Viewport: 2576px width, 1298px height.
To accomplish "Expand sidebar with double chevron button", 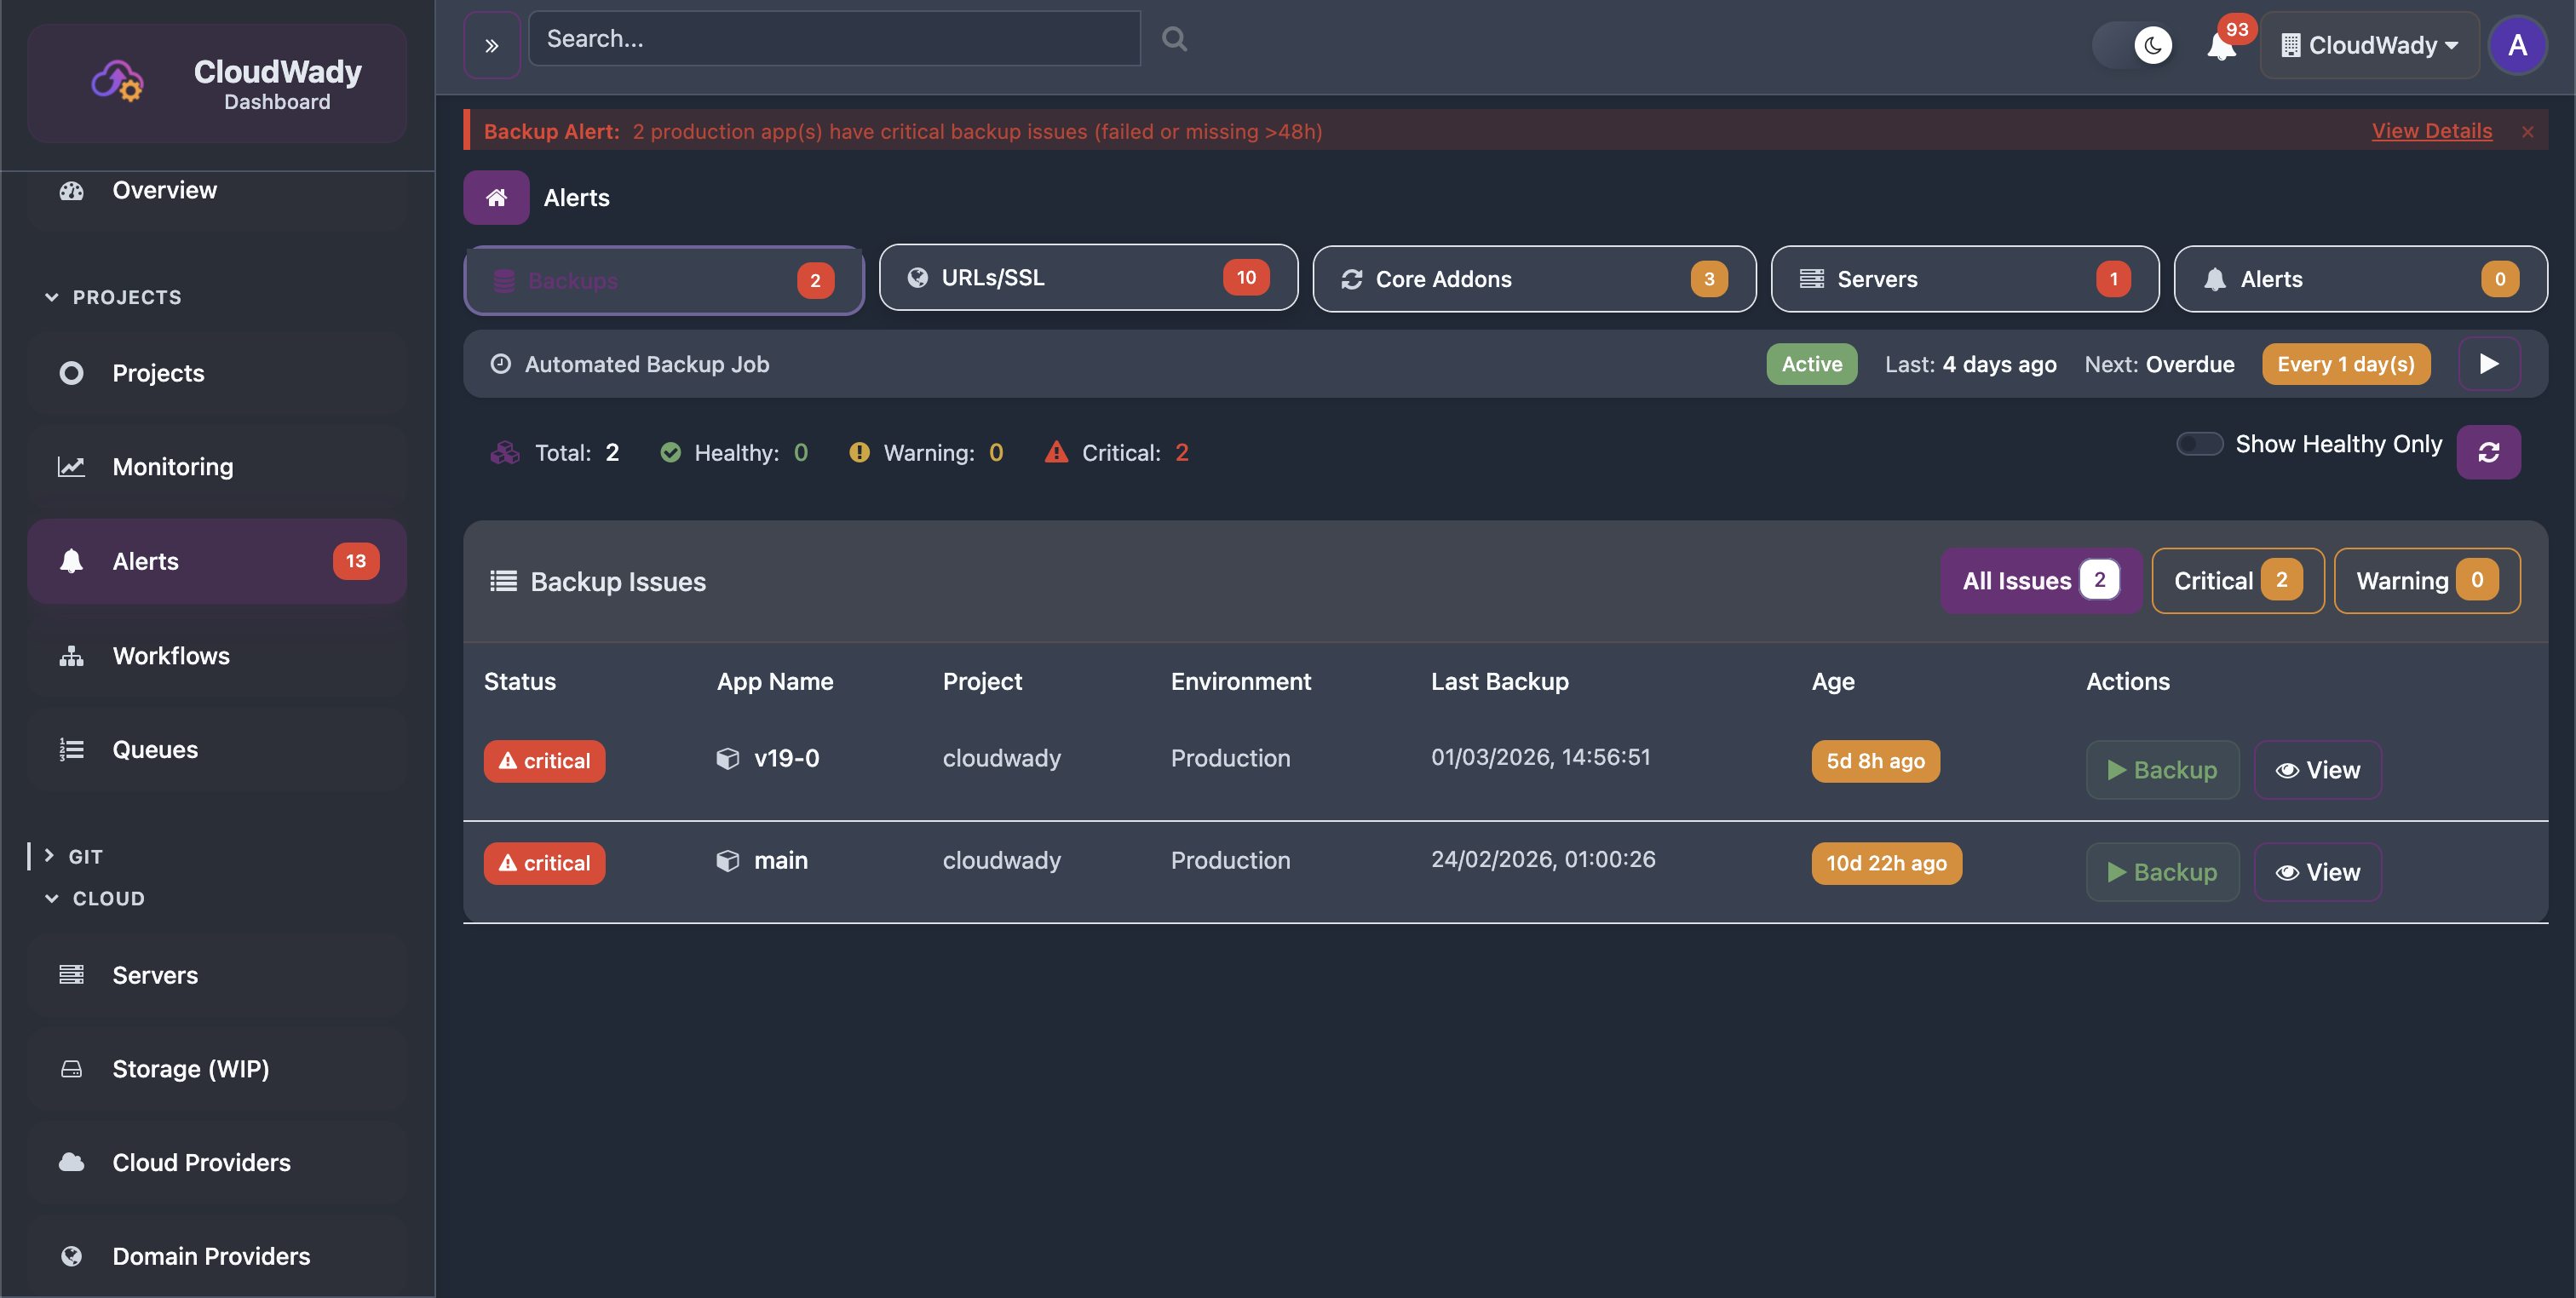I will tap(492, 45).
